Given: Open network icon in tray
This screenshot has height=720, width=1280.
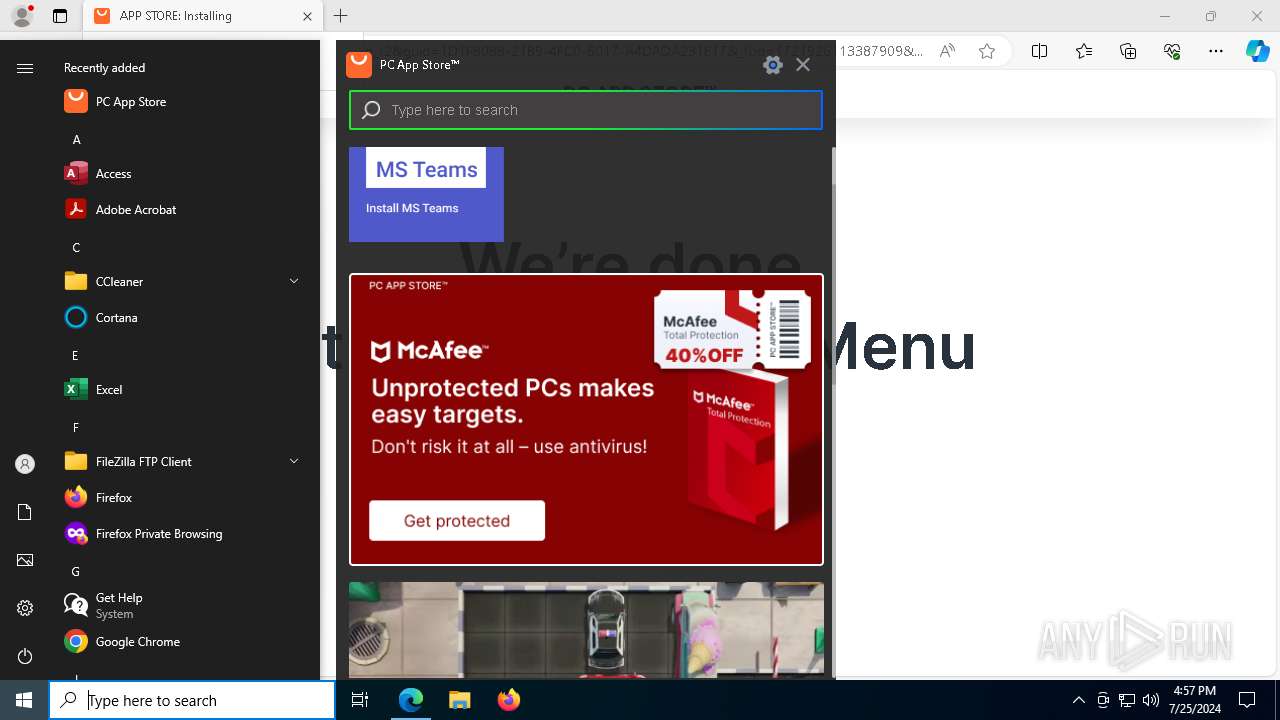Looking at the screenshot, I should [x=1127, y=700].
